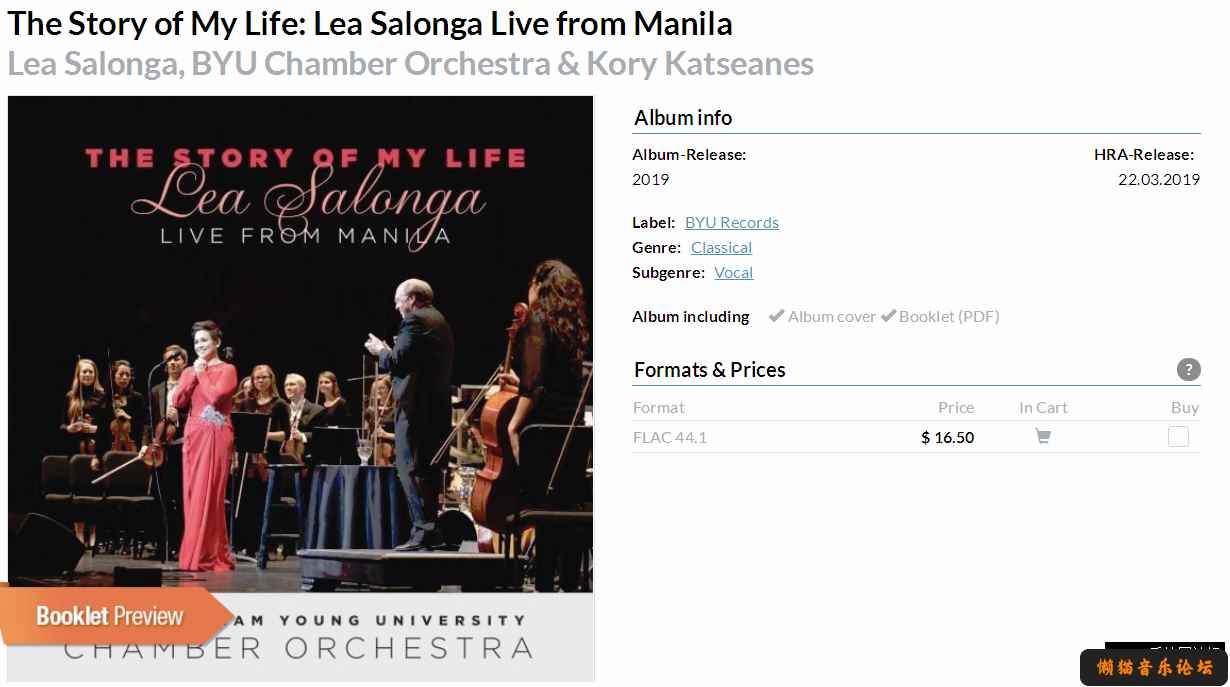1230x687 pixels.
Task: Click the Booklet (PDF) checkmark icon
Action: coord(888,316)
